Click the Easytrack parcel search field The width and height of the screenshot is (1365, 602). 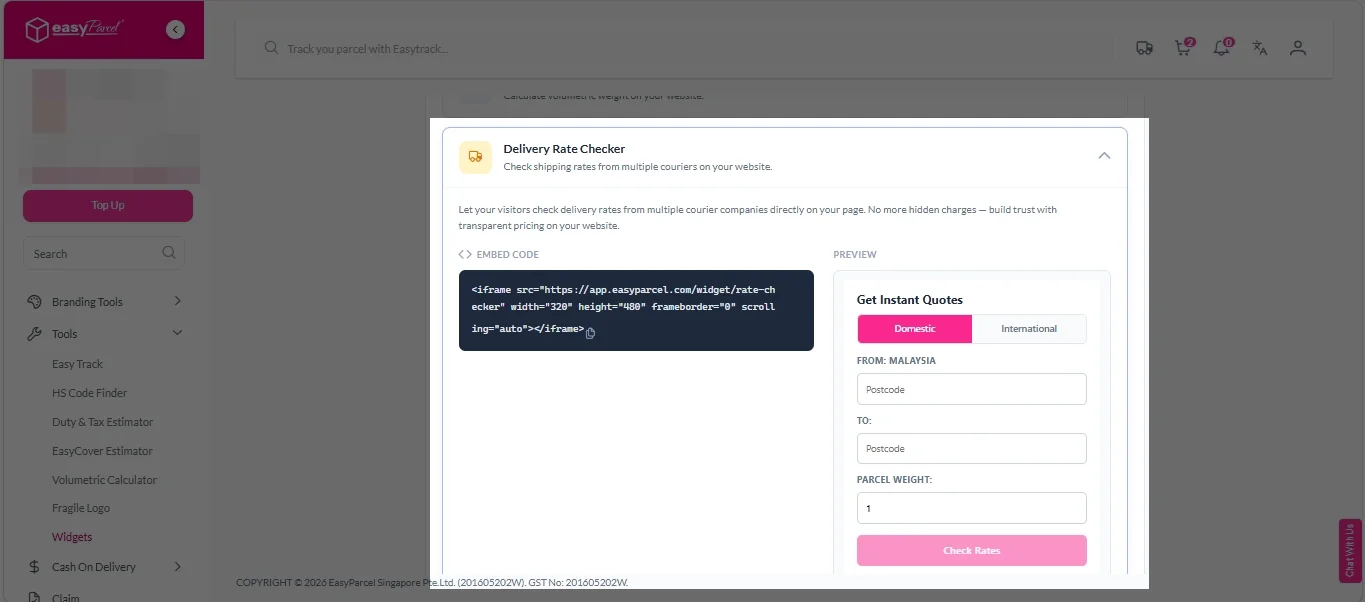click(x=690, y=48)
